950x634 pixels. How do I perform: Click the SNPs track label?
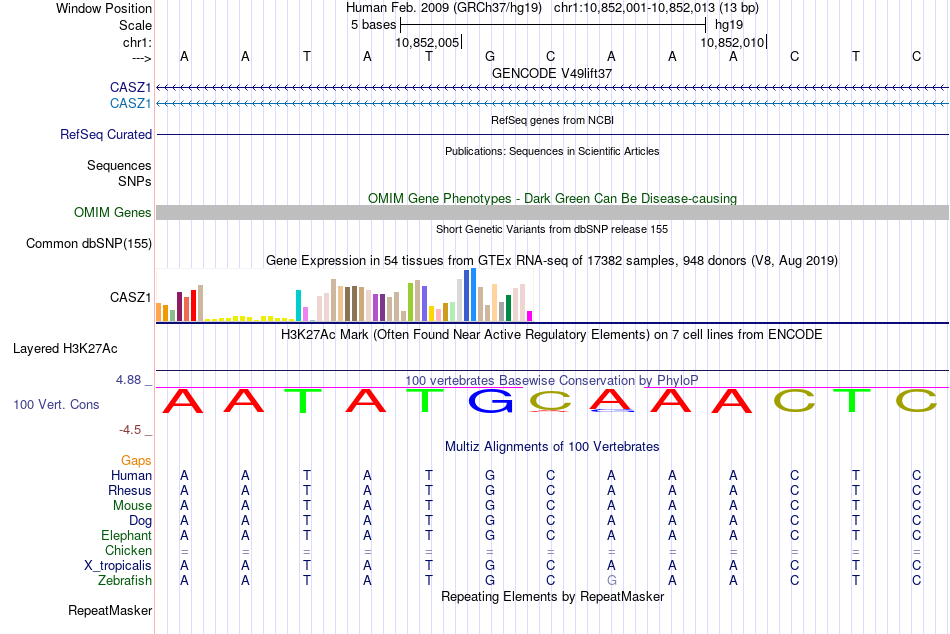pyautogui.click(x=135, y=181)
